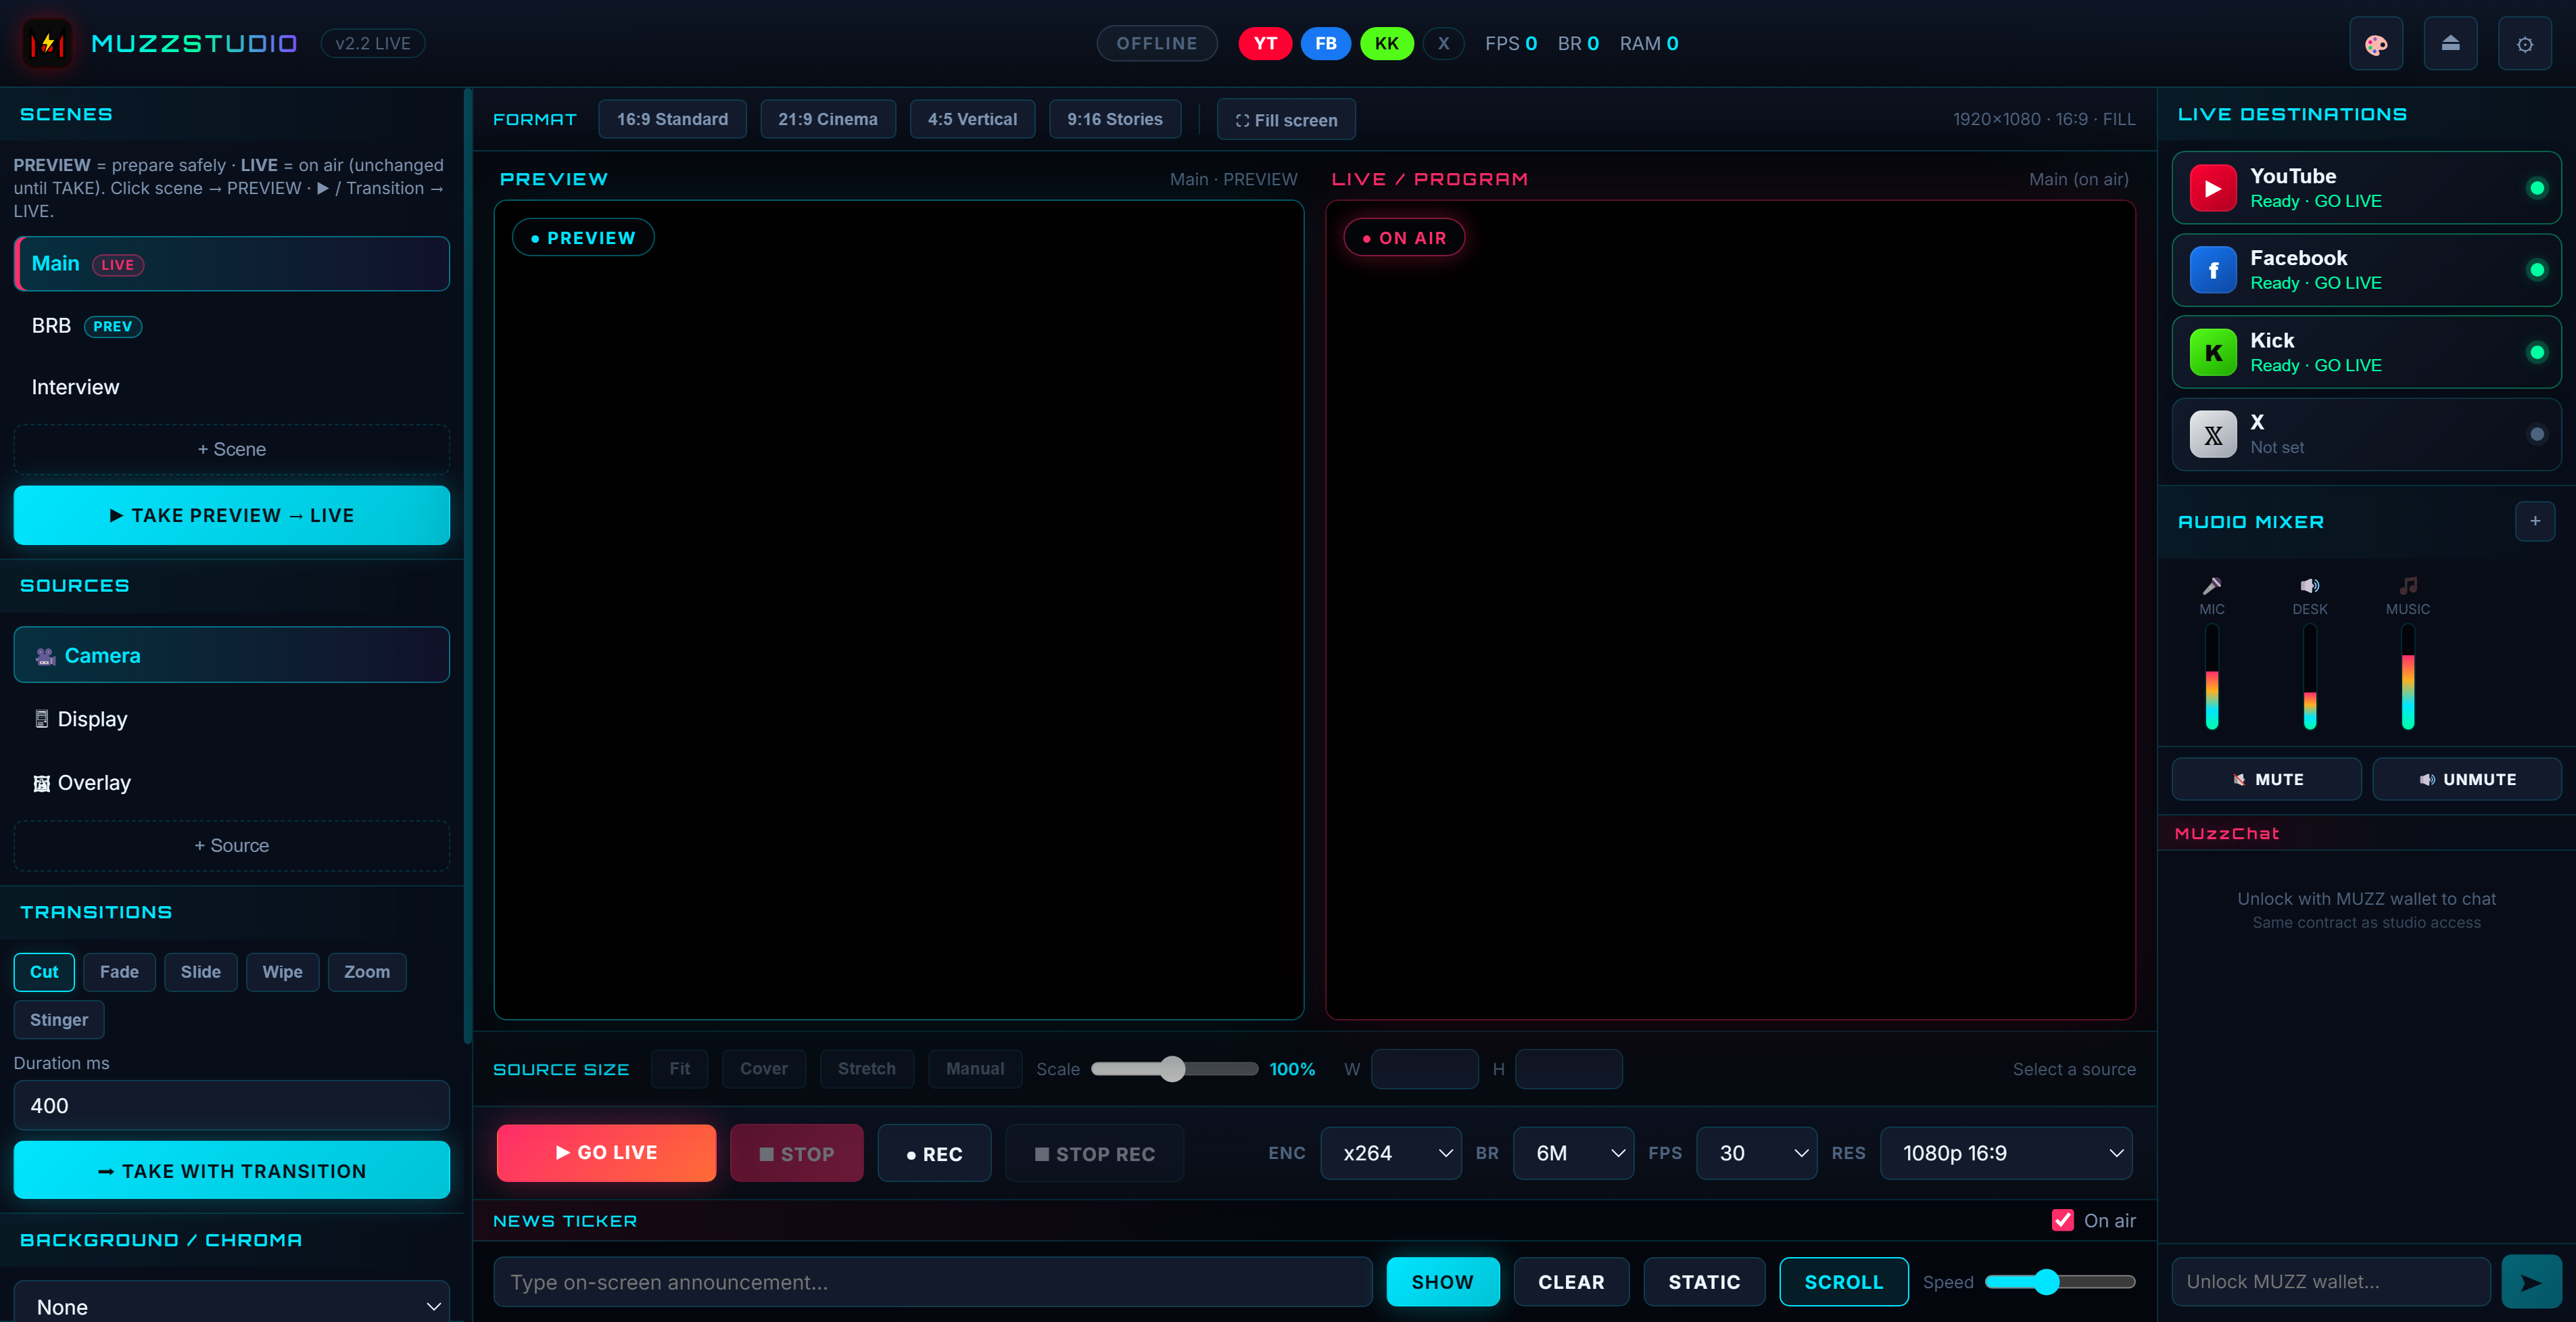Screen dimensions: 2576x1322
Task: Start recording with REC button
Action: coord(934,1153)
